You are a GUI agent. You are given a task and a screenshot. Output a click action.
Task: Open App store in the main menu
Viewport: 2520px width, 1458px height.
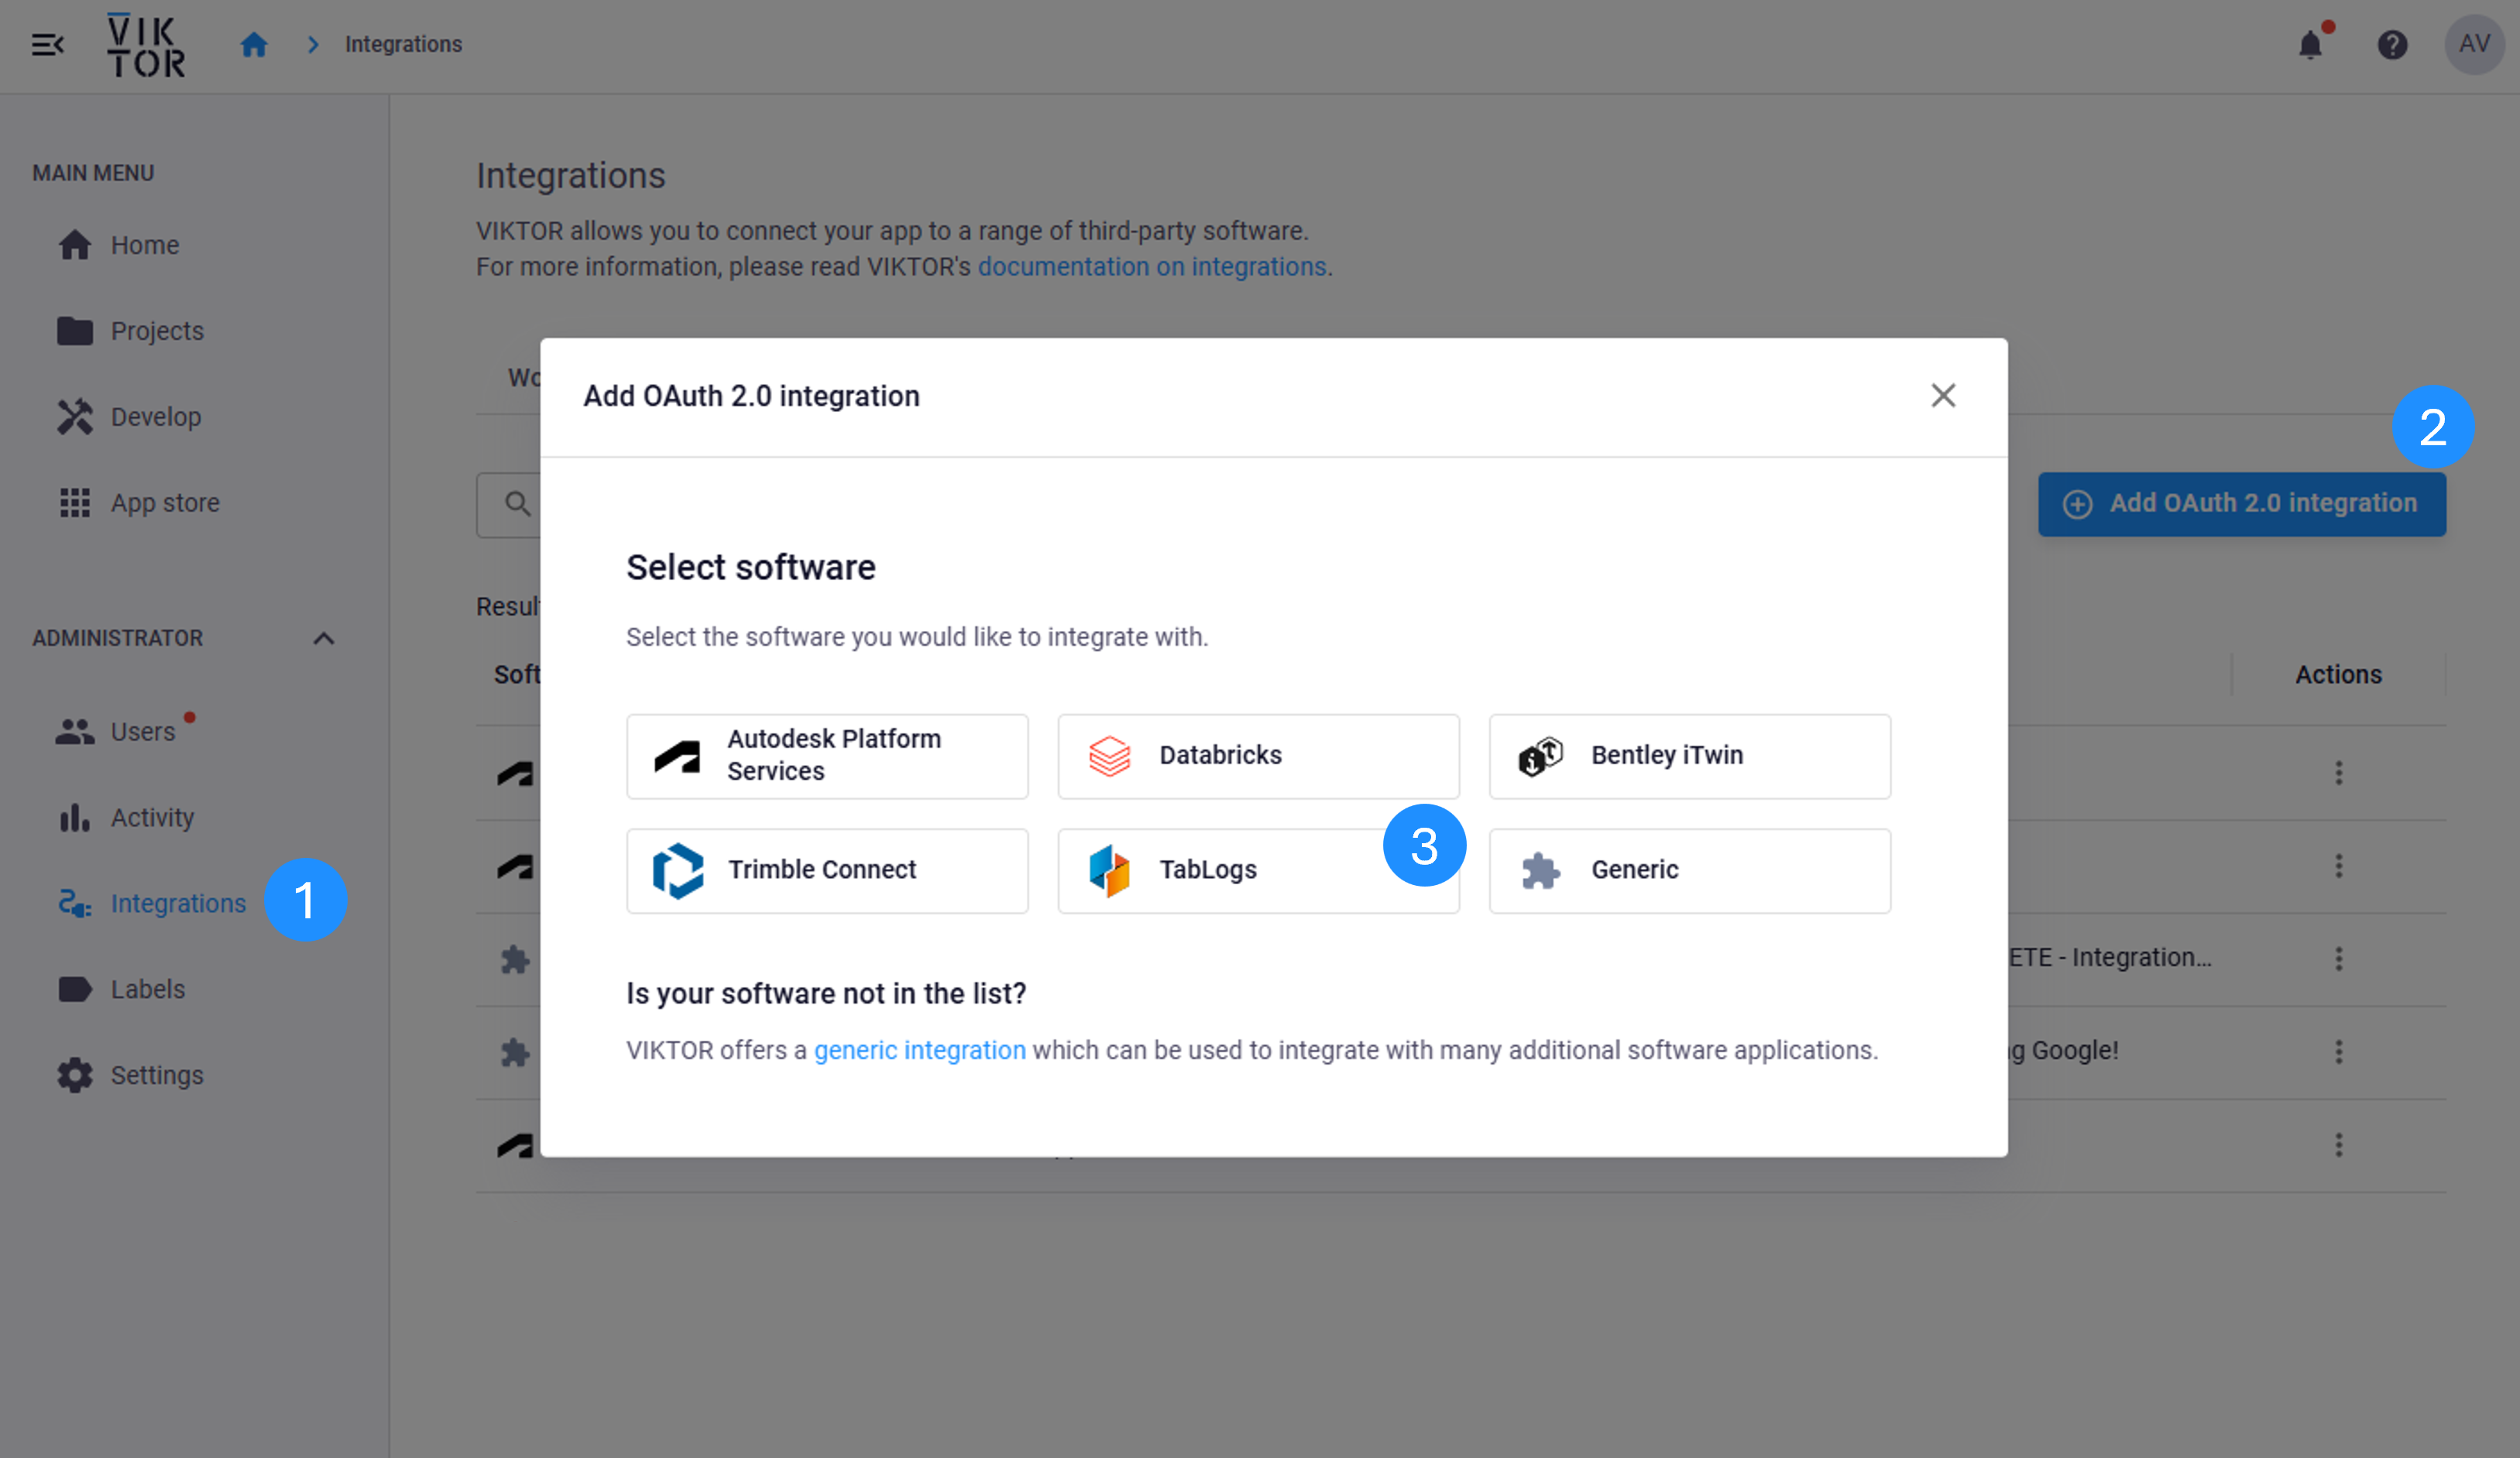point(165,503)
